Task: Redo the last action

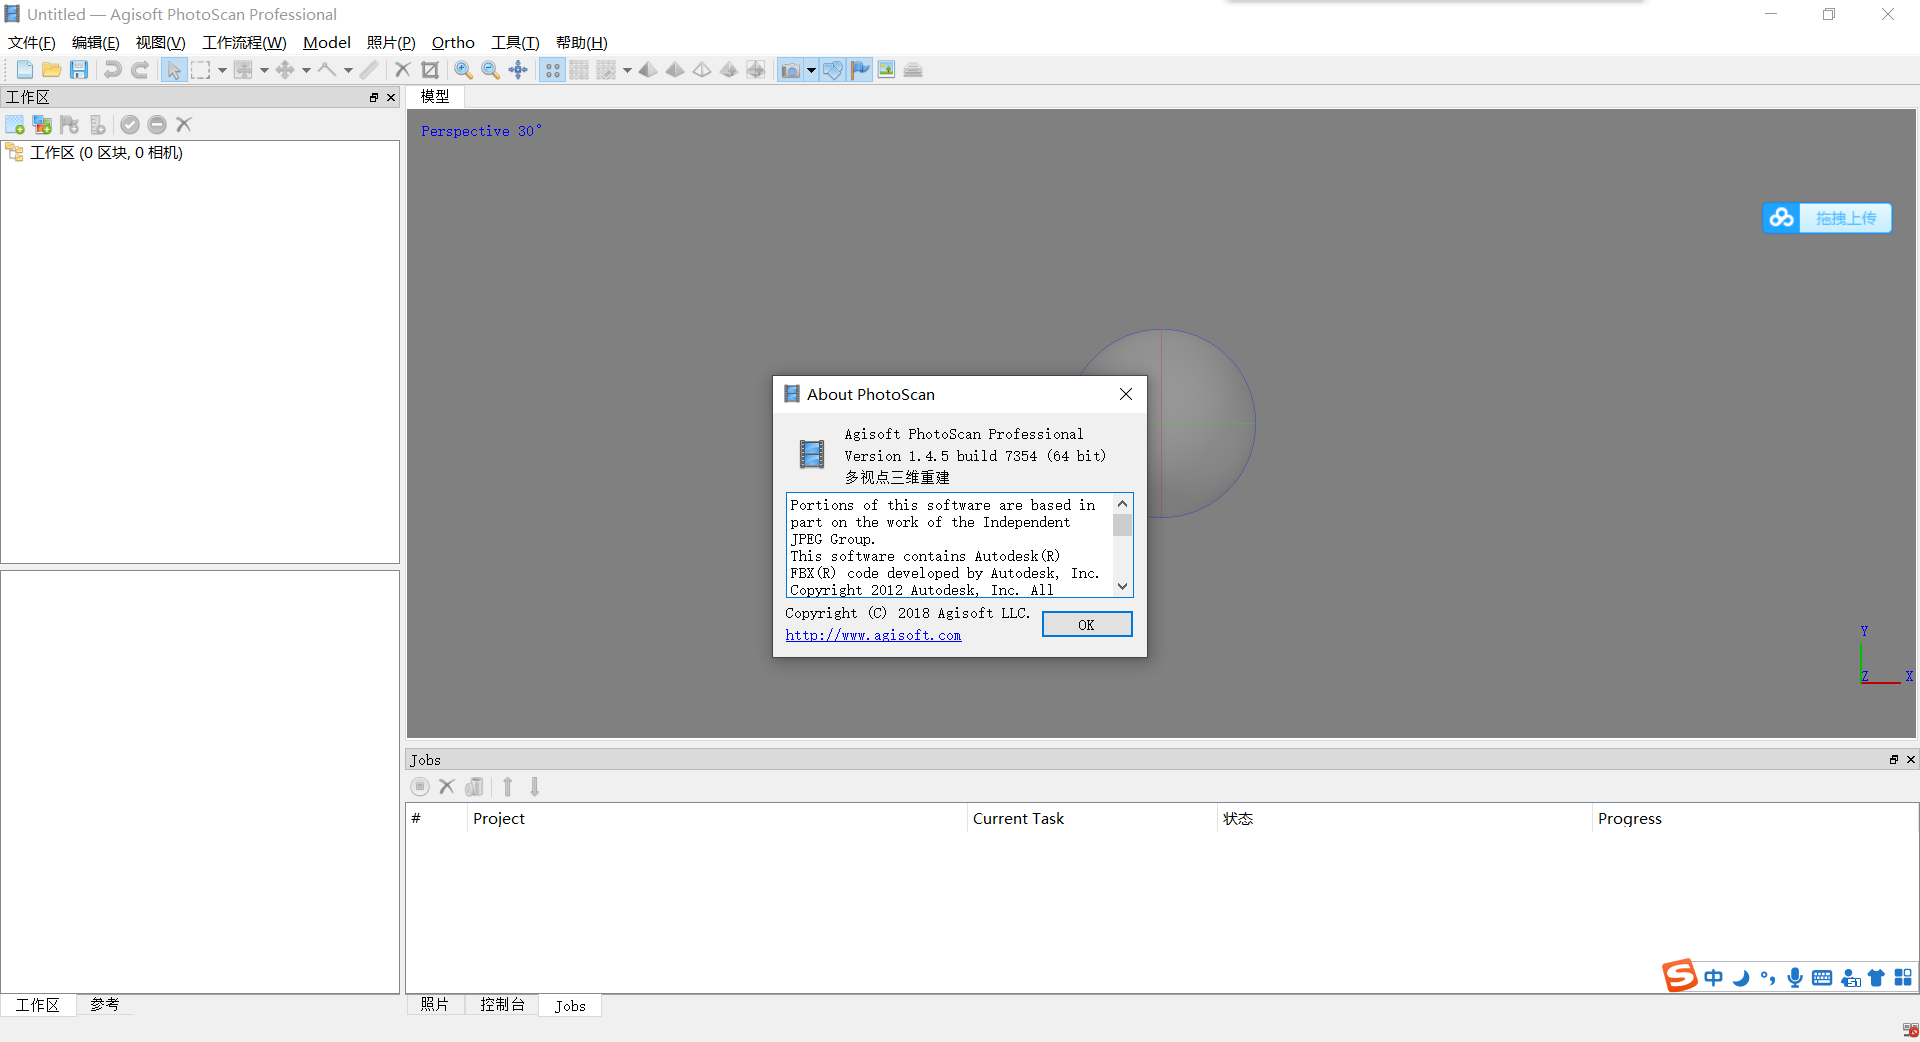Action: click(x=140, y=70)
